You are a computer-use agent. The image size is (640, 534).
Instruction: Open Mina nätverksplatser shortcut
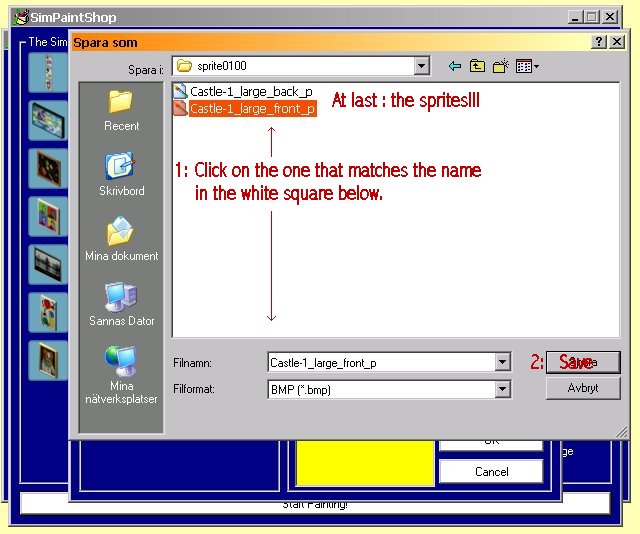tap(121, 375)
